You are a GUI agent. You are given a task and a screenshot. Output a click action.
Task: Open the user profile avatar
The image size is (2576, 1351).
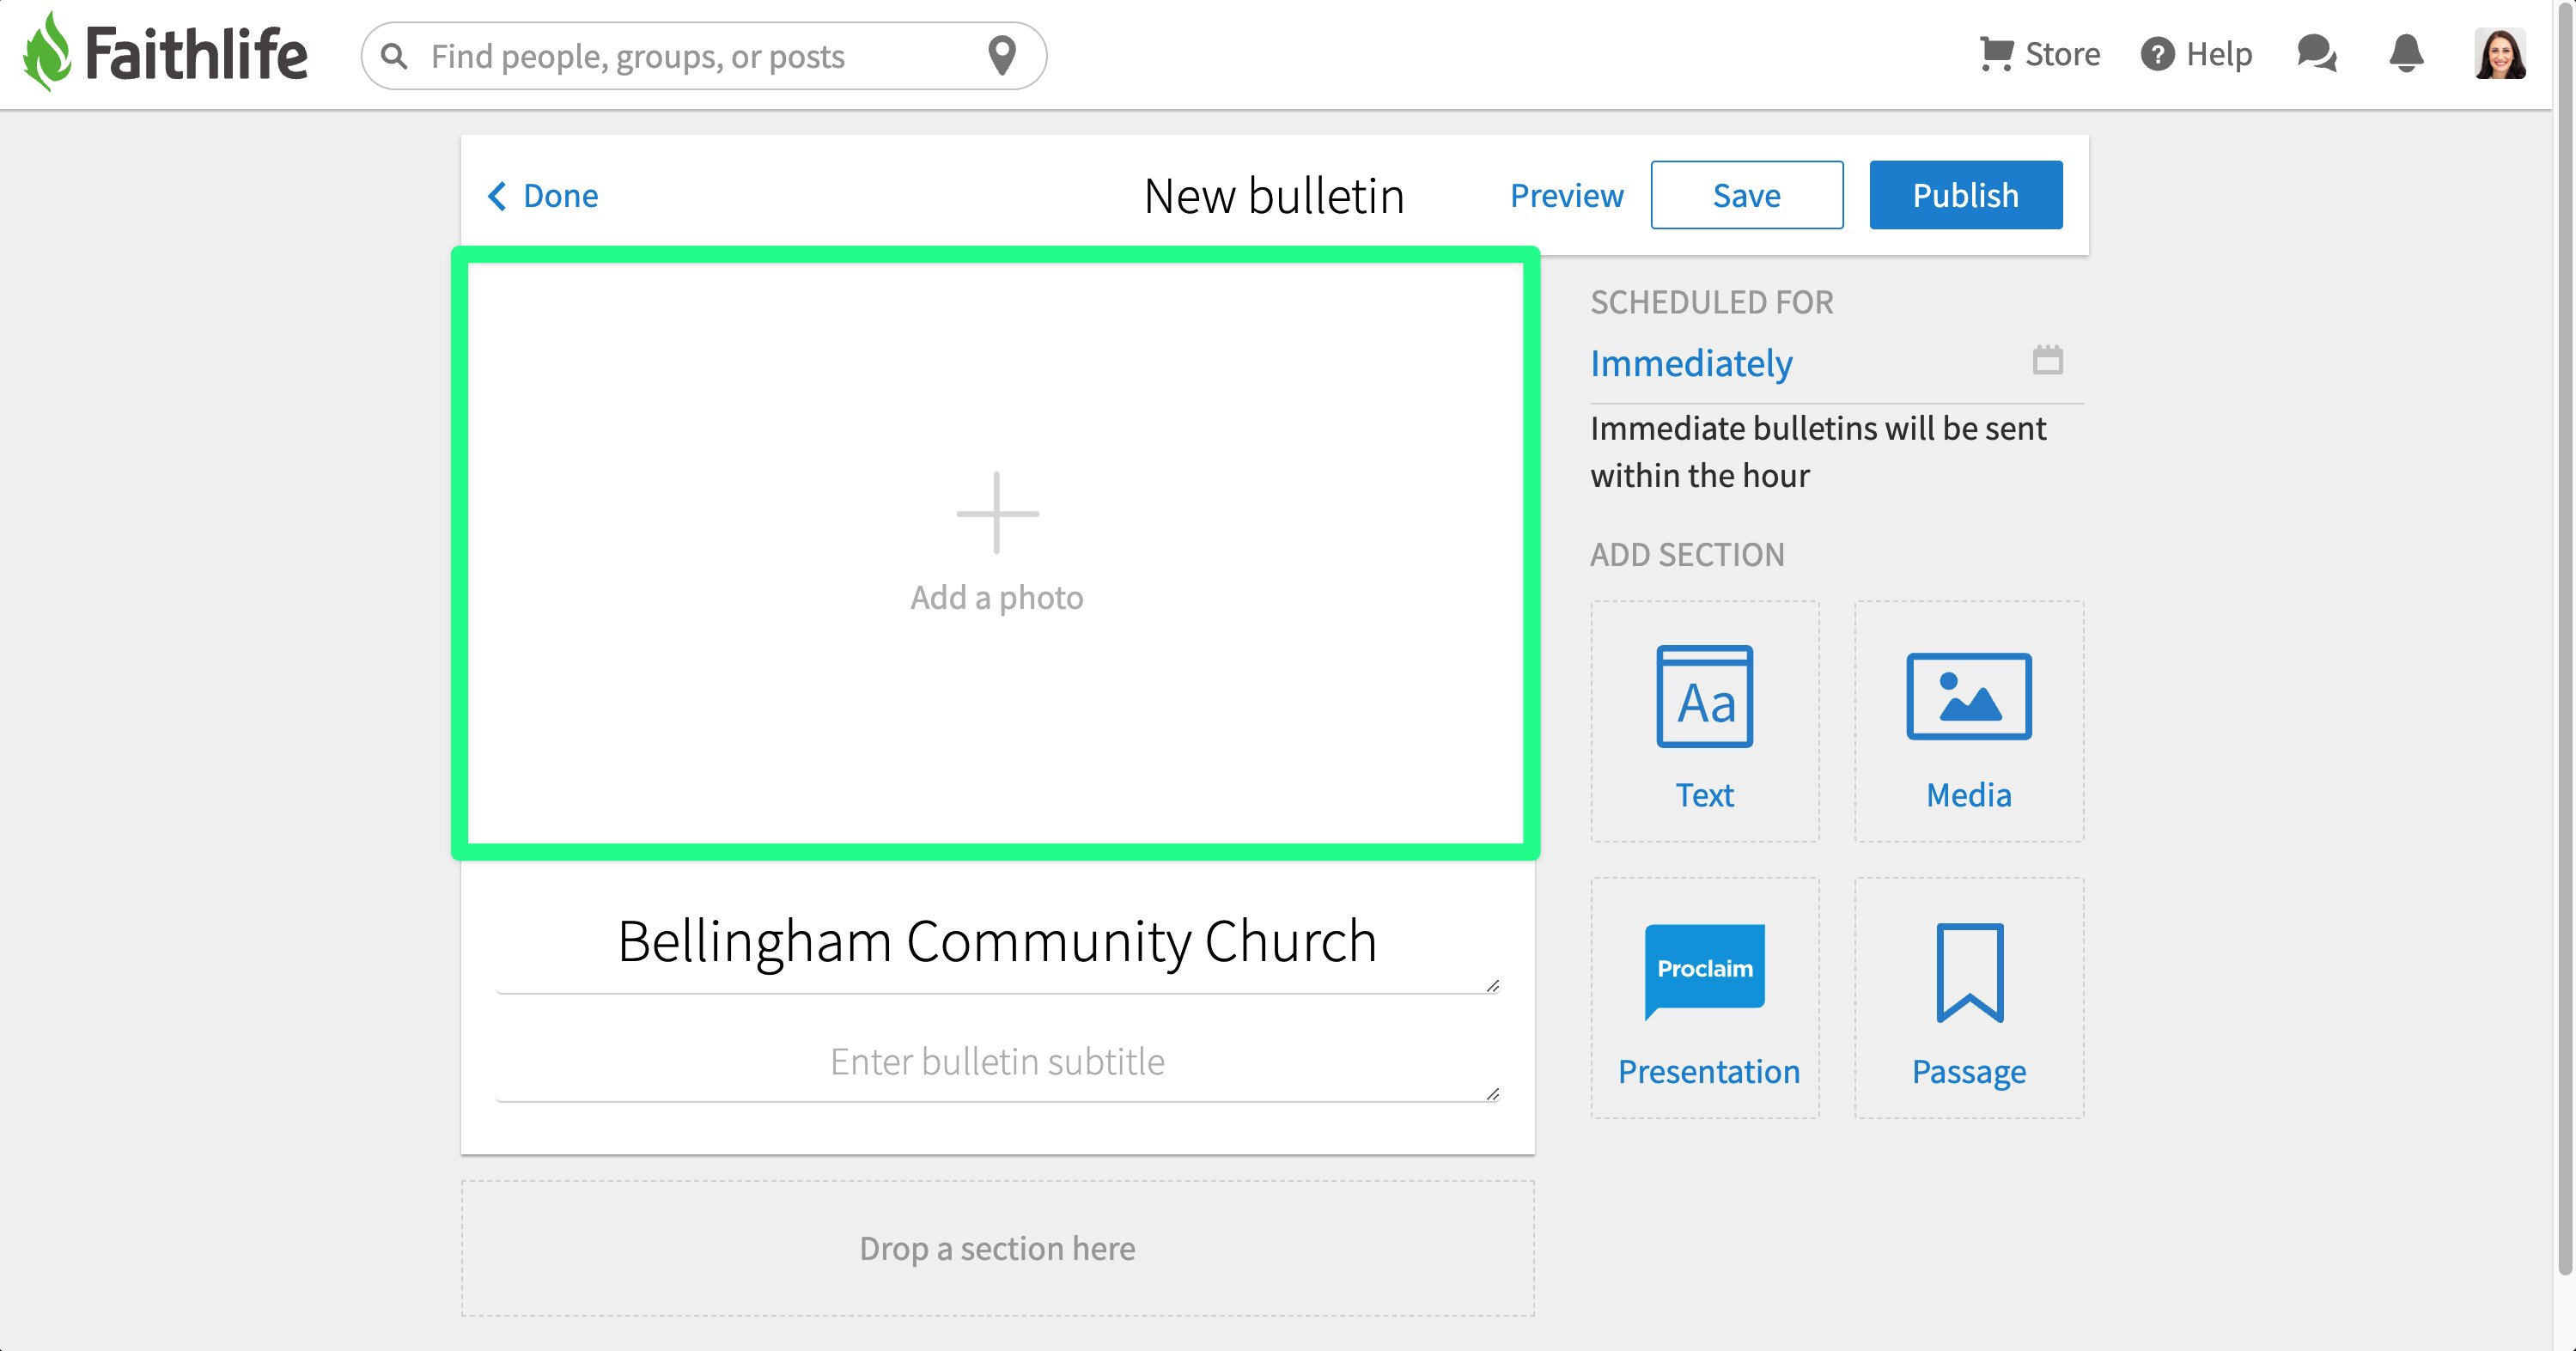pyautogui.click(x=2500, y=54)
